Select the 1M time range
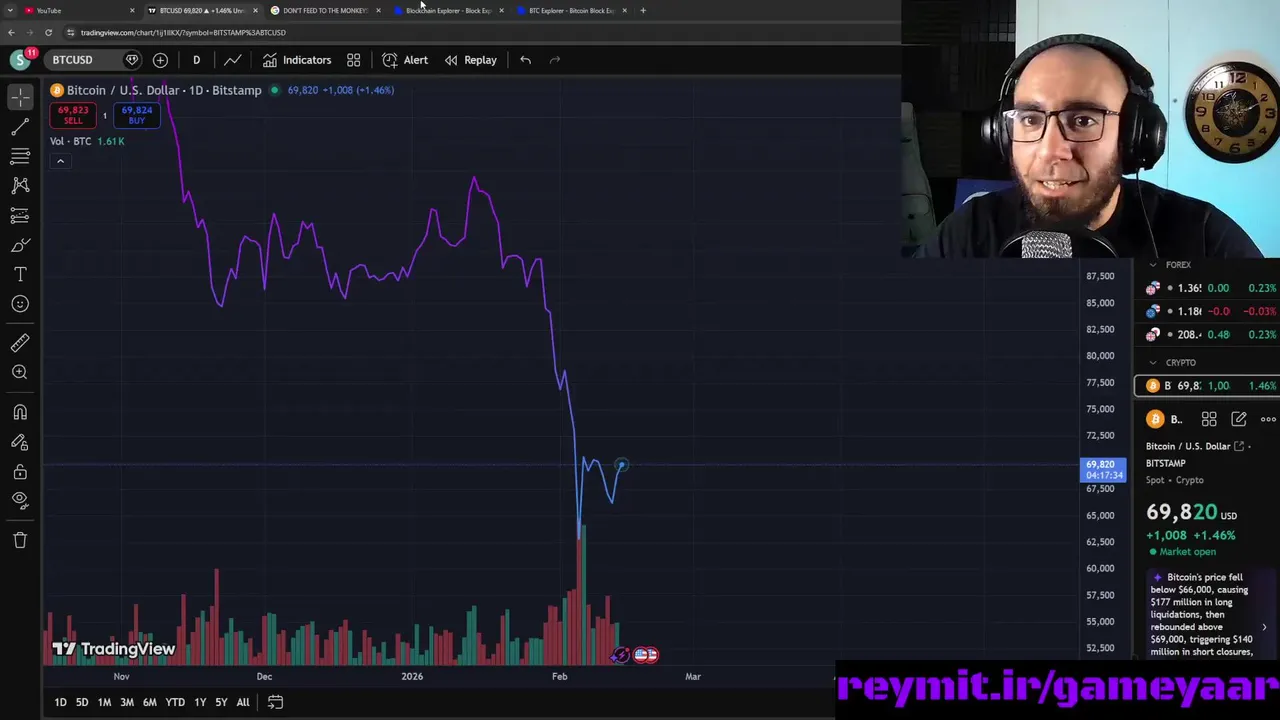The image size is (1280, 720). tap(104, 702)
